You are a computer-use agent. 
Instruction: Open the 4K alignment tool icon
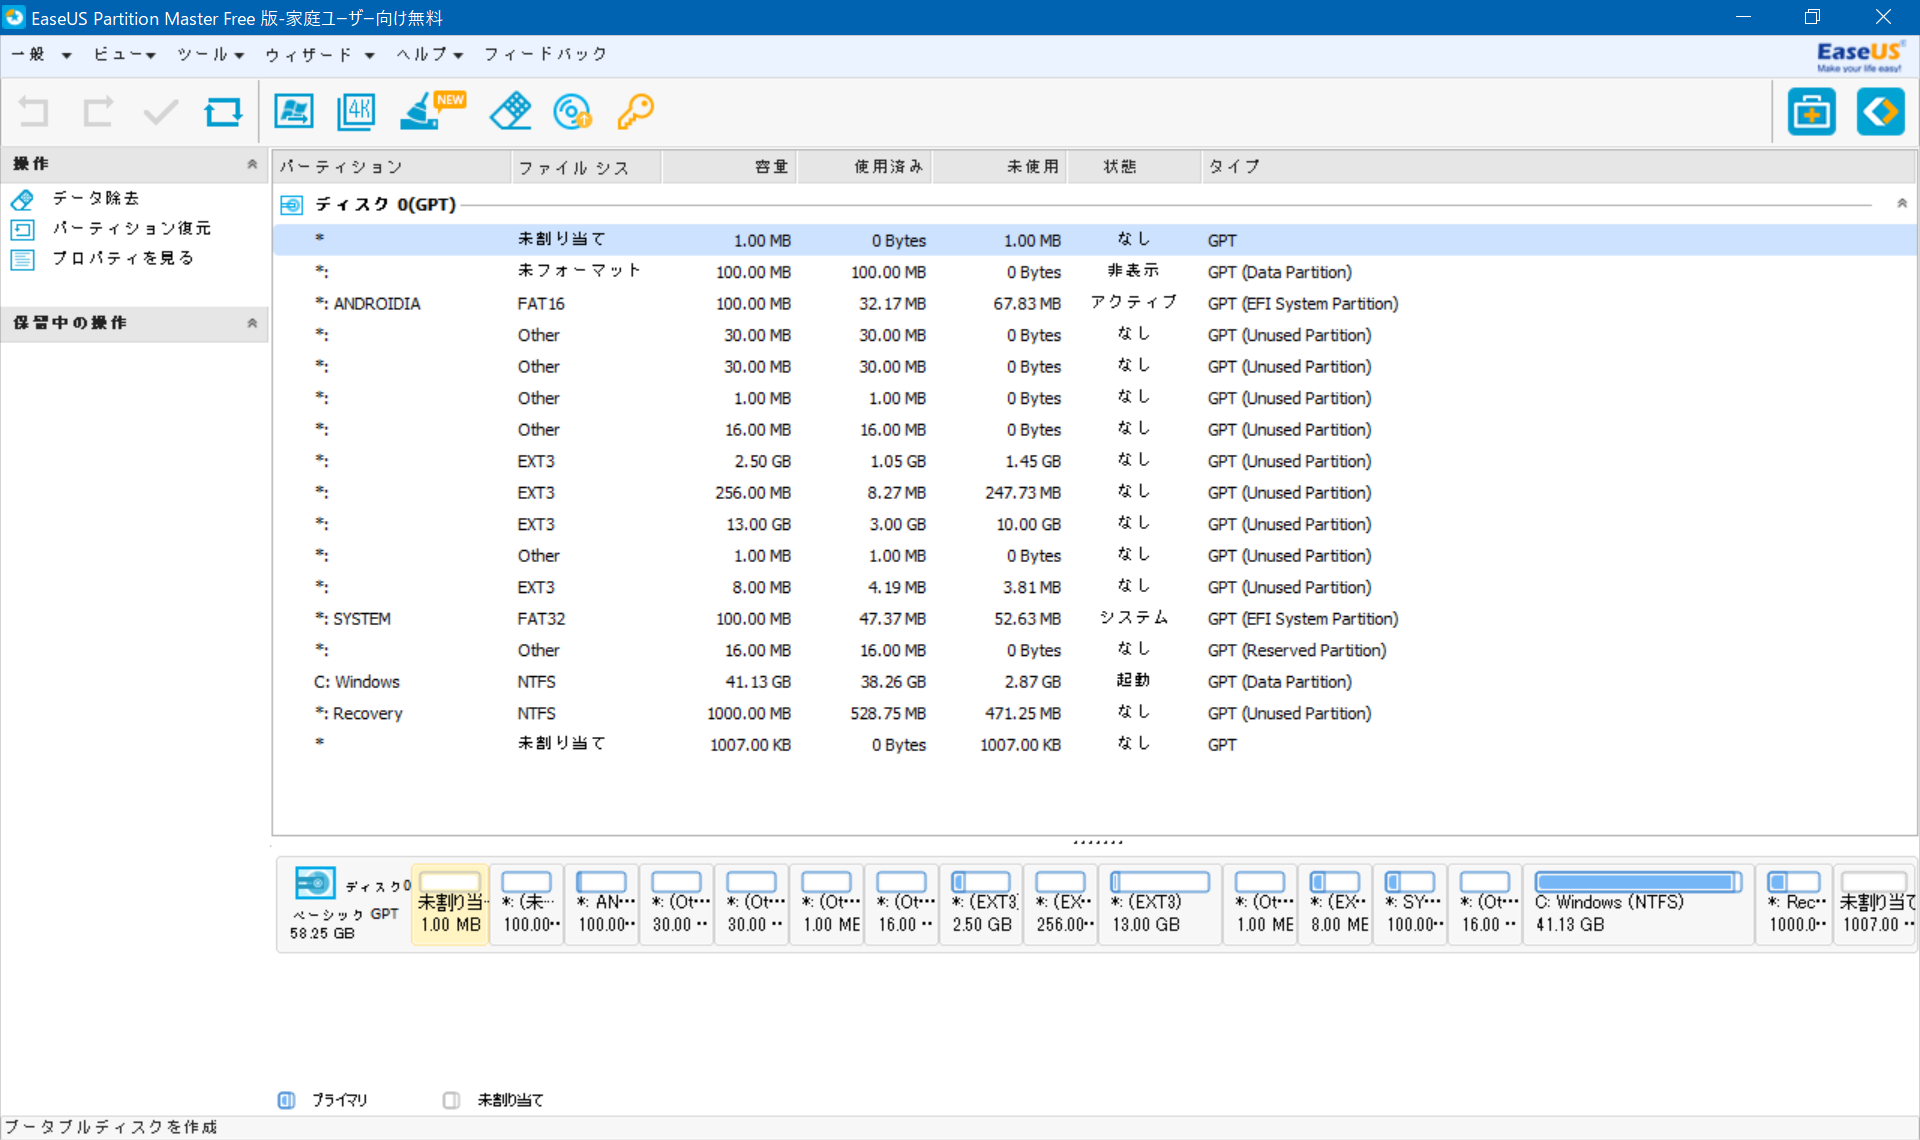coord(356,112)
